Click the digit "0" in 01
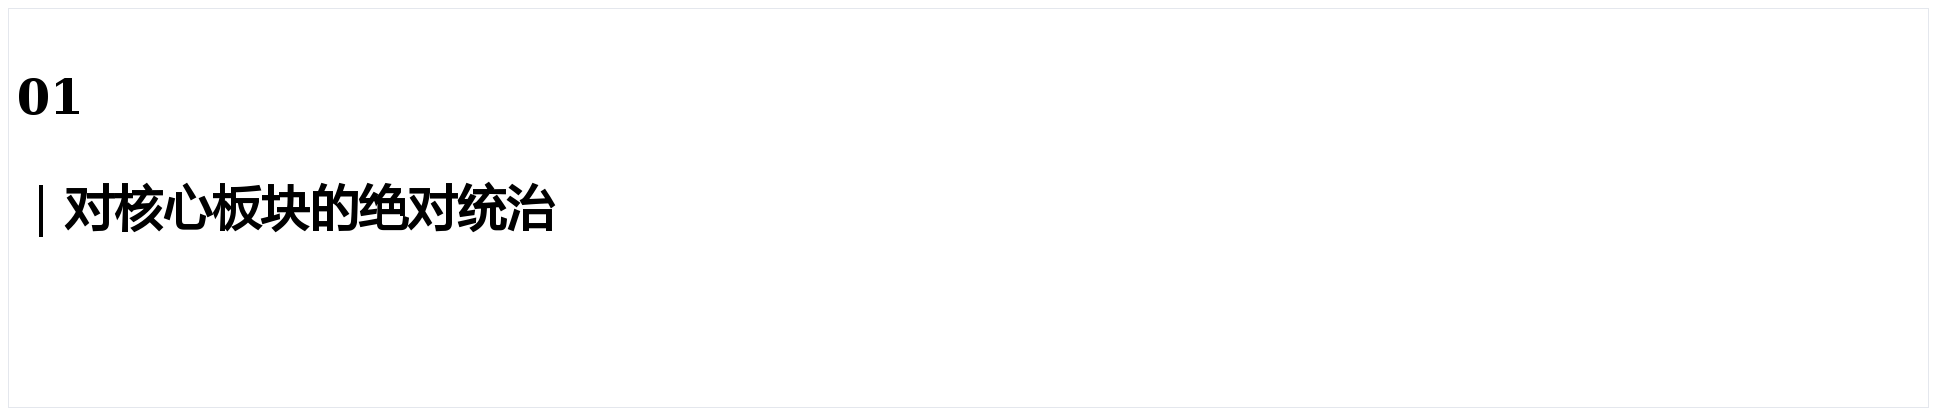1940x415 pixels. coord(33,98)
